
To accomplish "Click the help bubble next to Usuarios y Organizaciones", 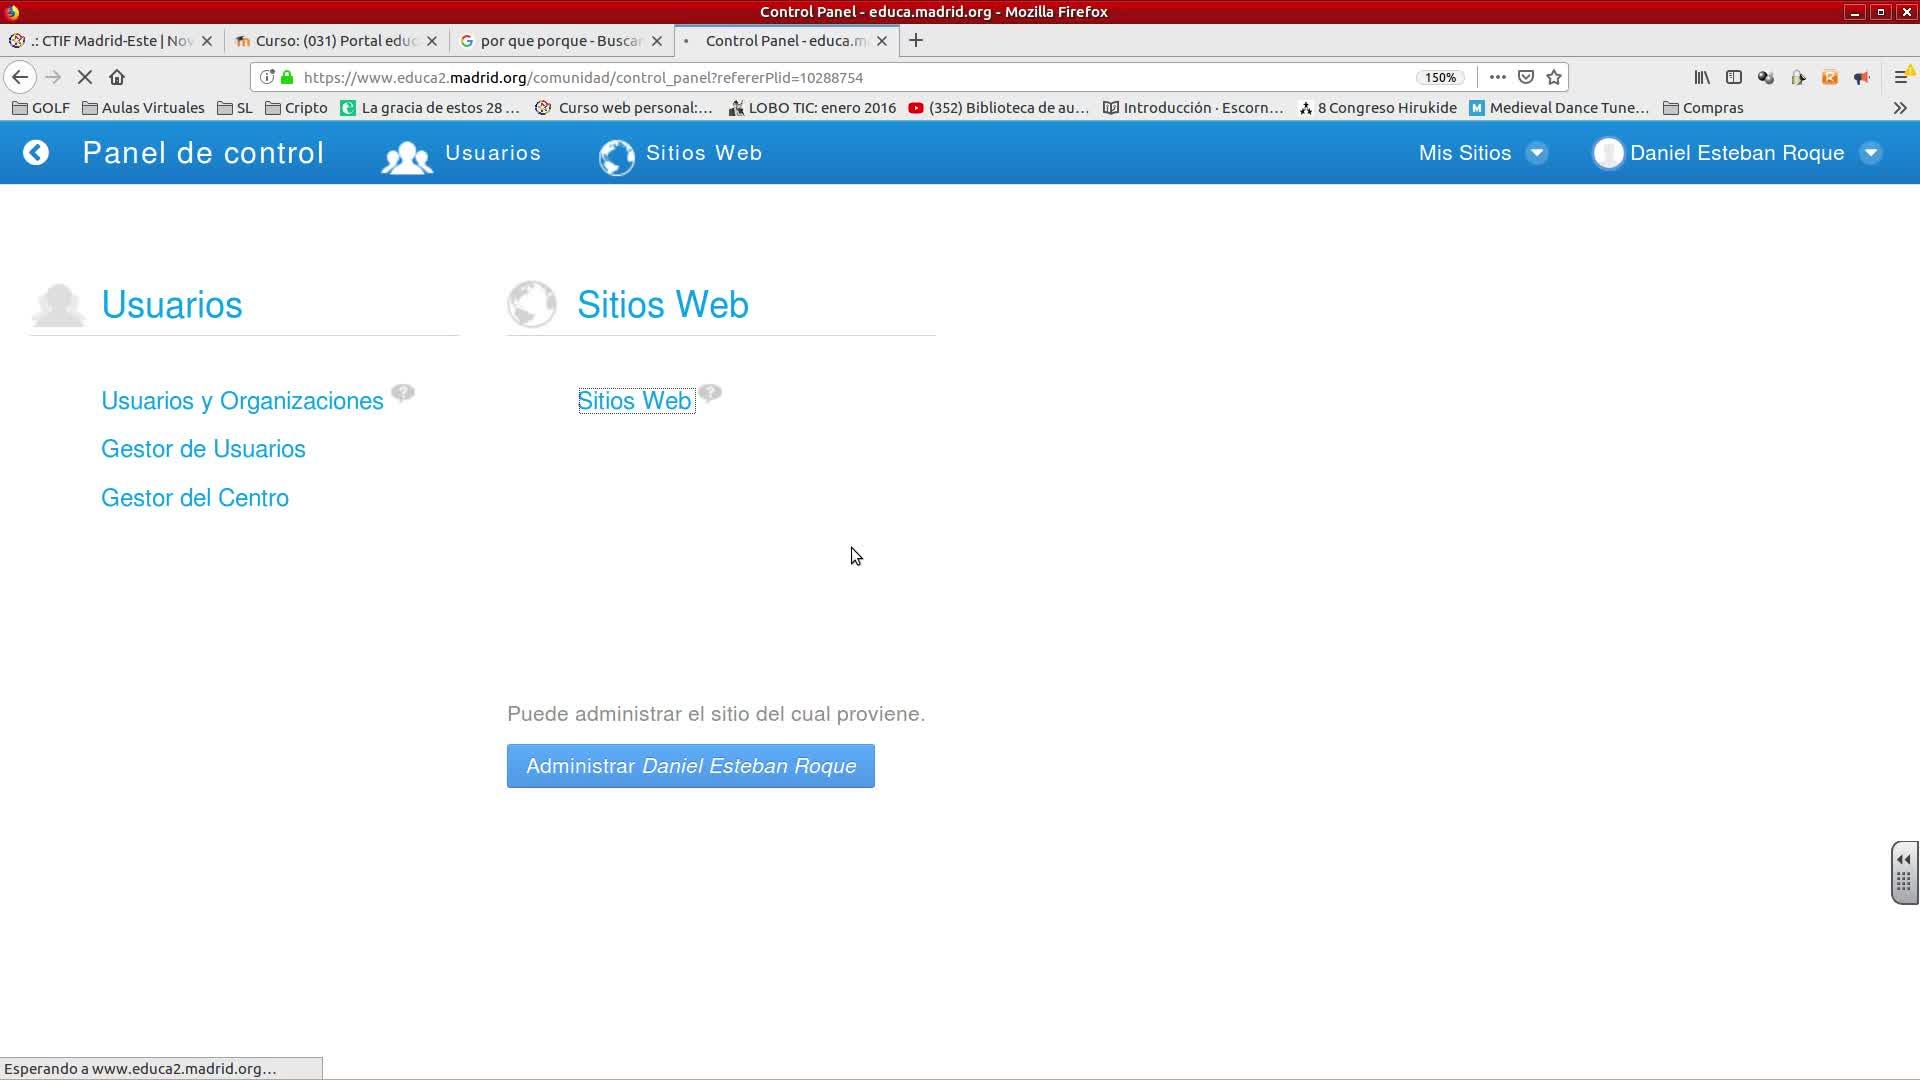I will [x=403, y=393].
